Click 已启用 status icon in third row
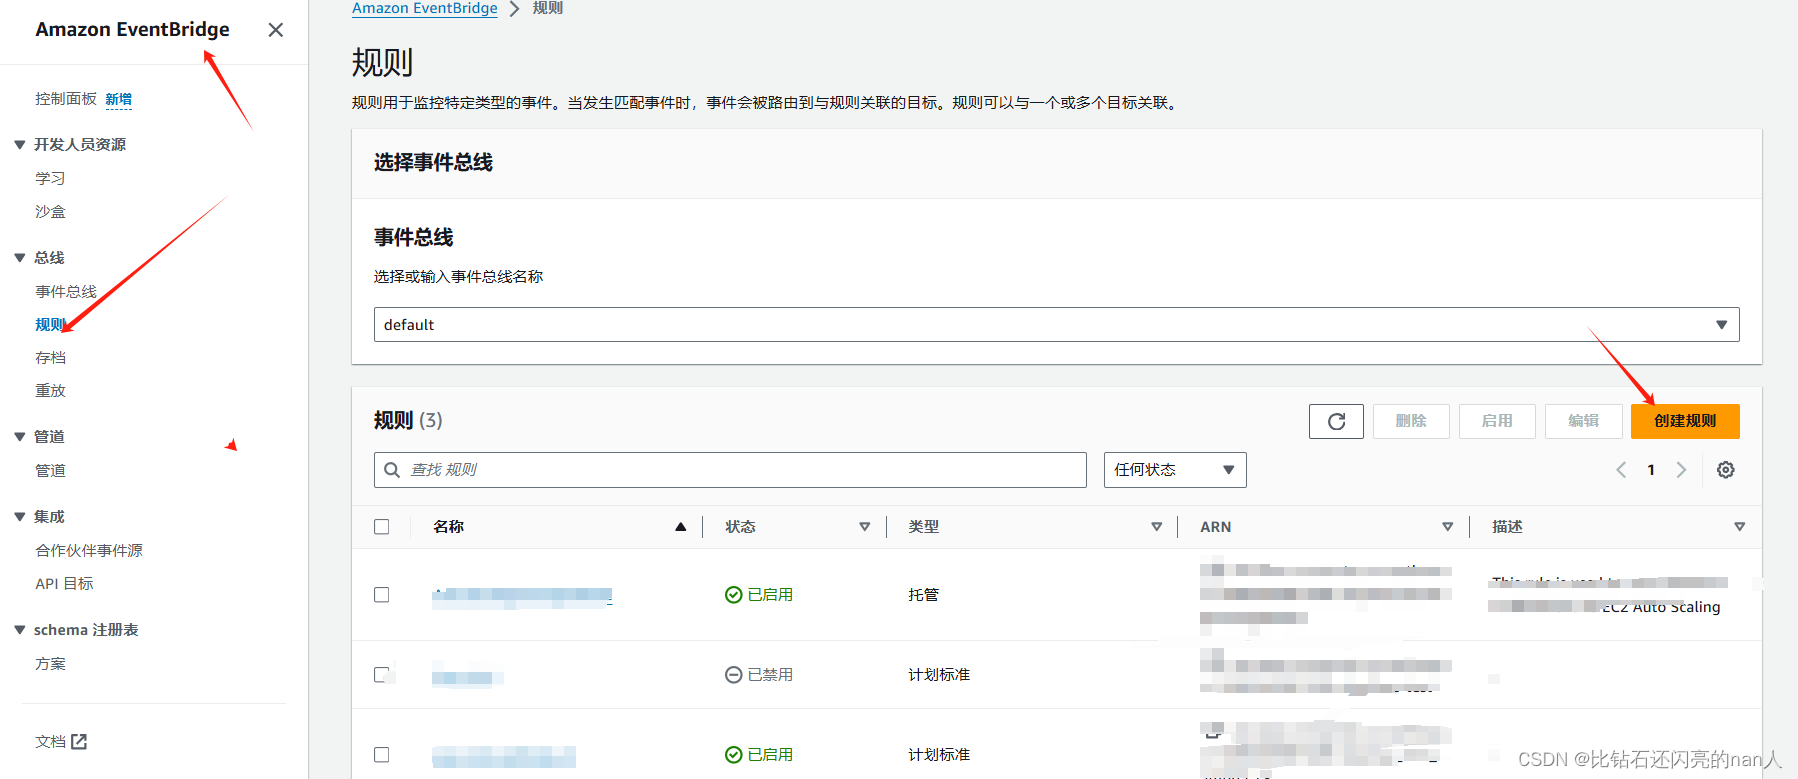The image size is (1798, 779). (x=733, y=755)
